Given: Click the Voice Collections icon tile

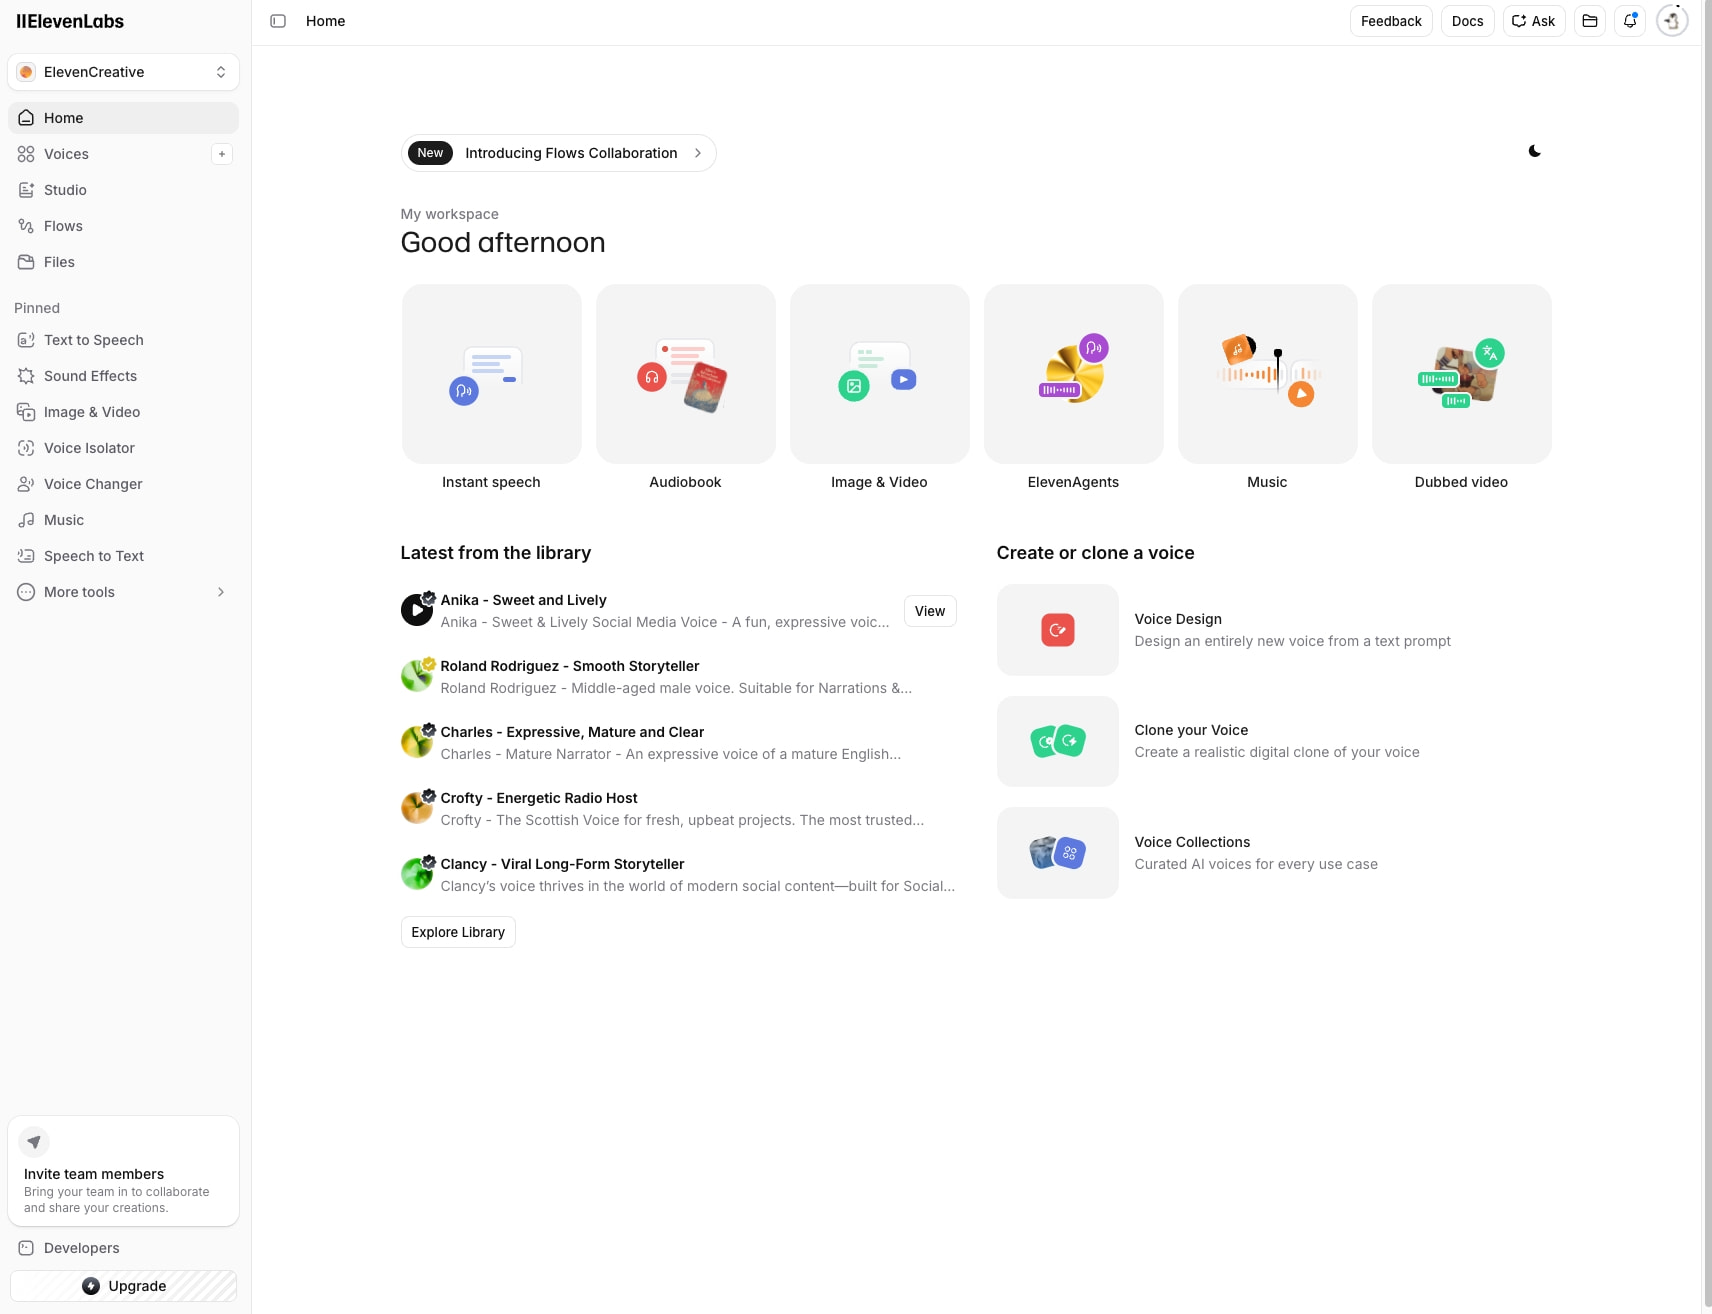Looking at the screenshot, I should tap(1058, 853).
